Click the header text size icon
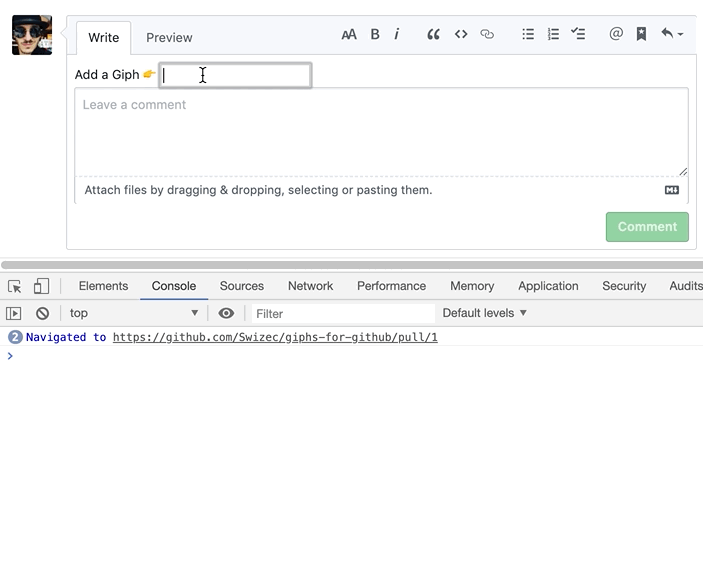 pyautogui.click(x=349, y=35)
